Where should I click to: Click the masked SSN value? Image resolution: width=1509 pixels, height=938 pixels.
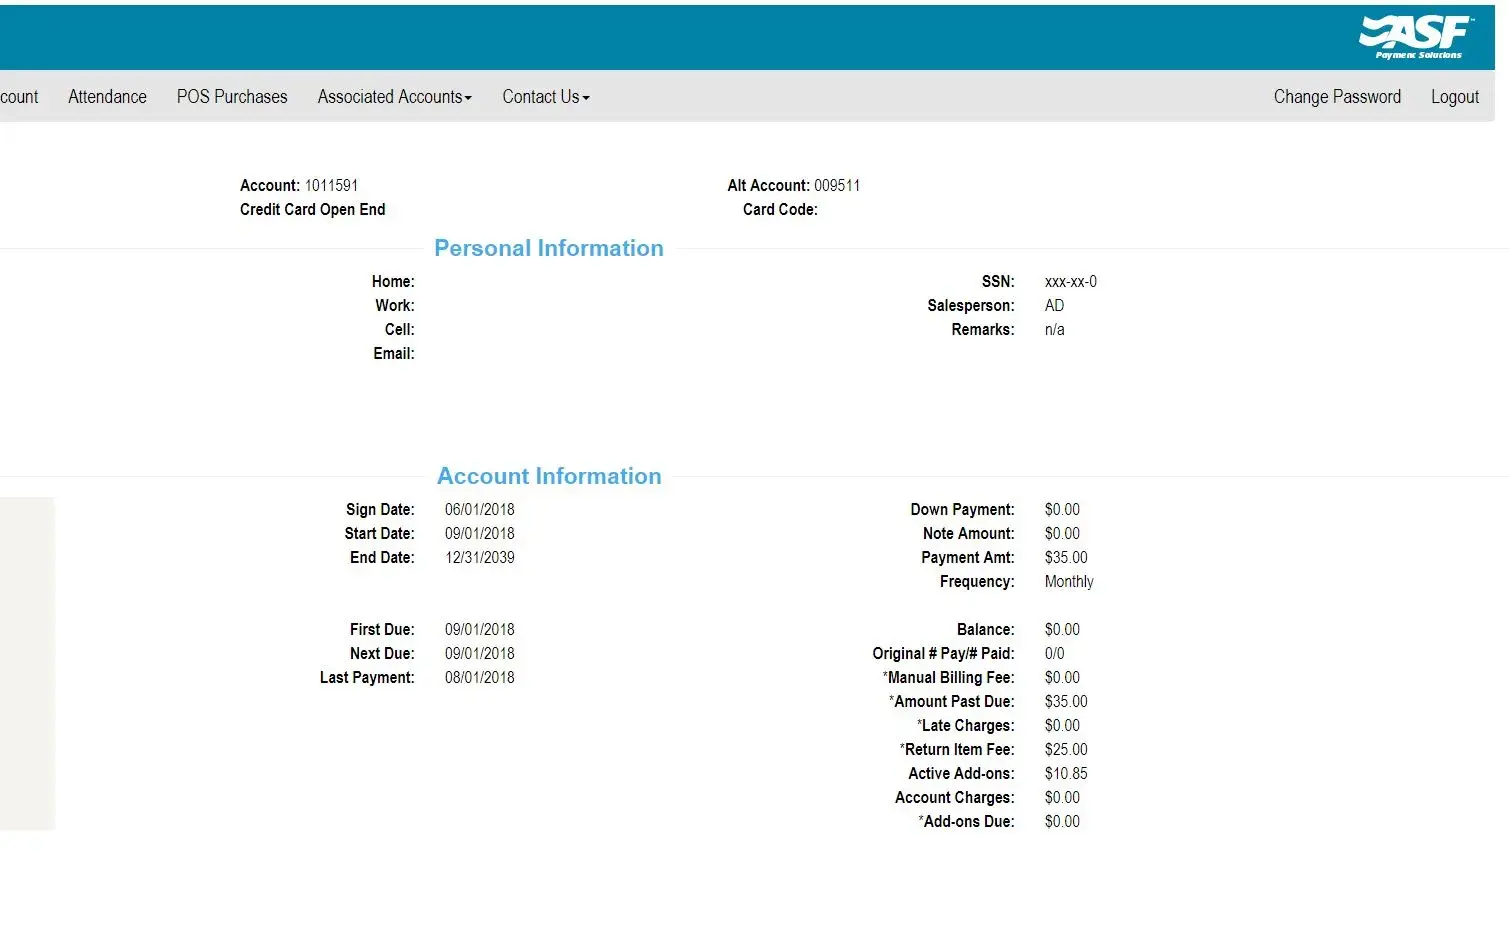point(1070,282)
